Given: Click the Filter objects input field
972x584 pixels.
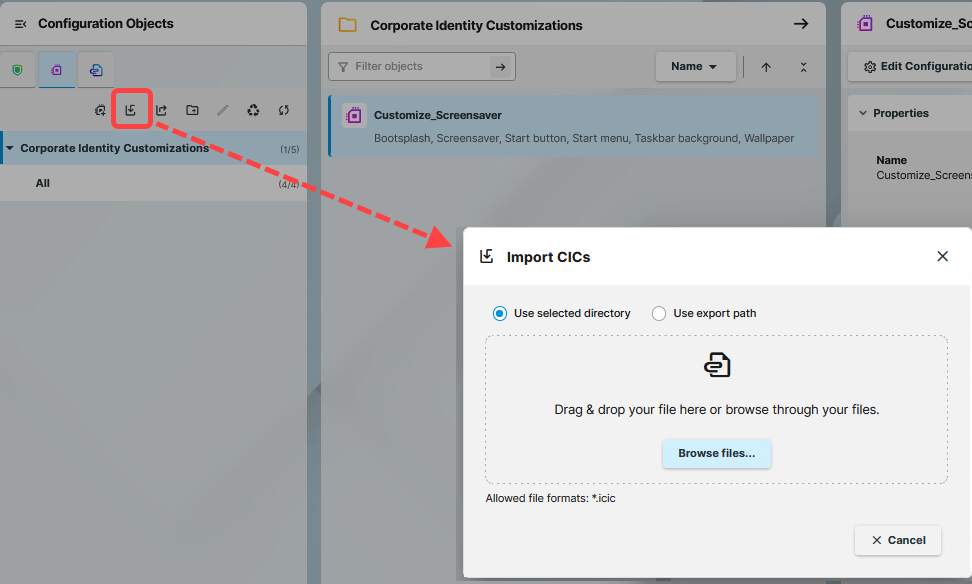Looking at the screenshot, I should coord(418,67).
